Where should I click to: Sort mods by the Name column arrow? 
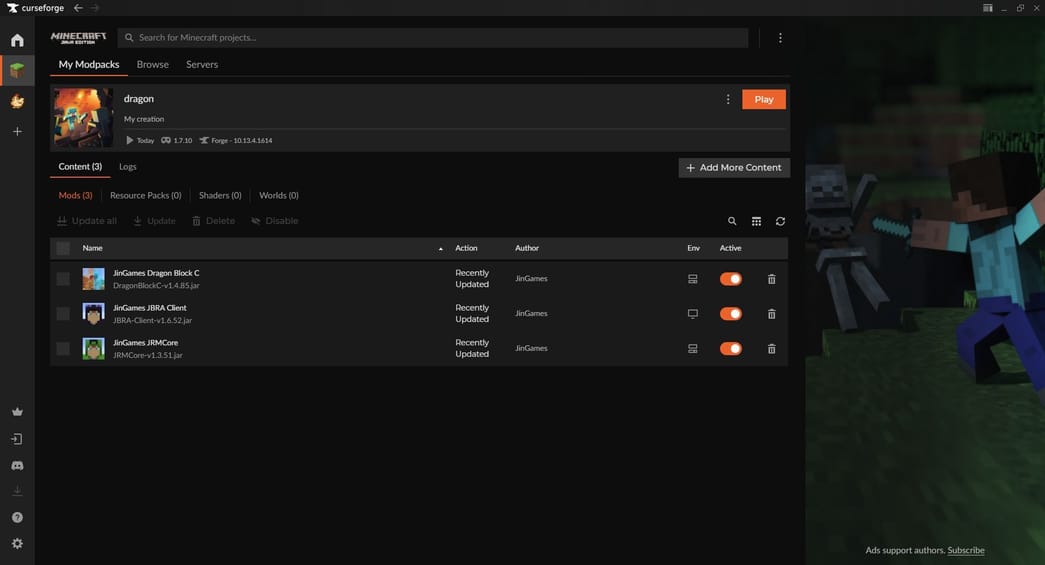pyautogui.click(x=441, y=248)
